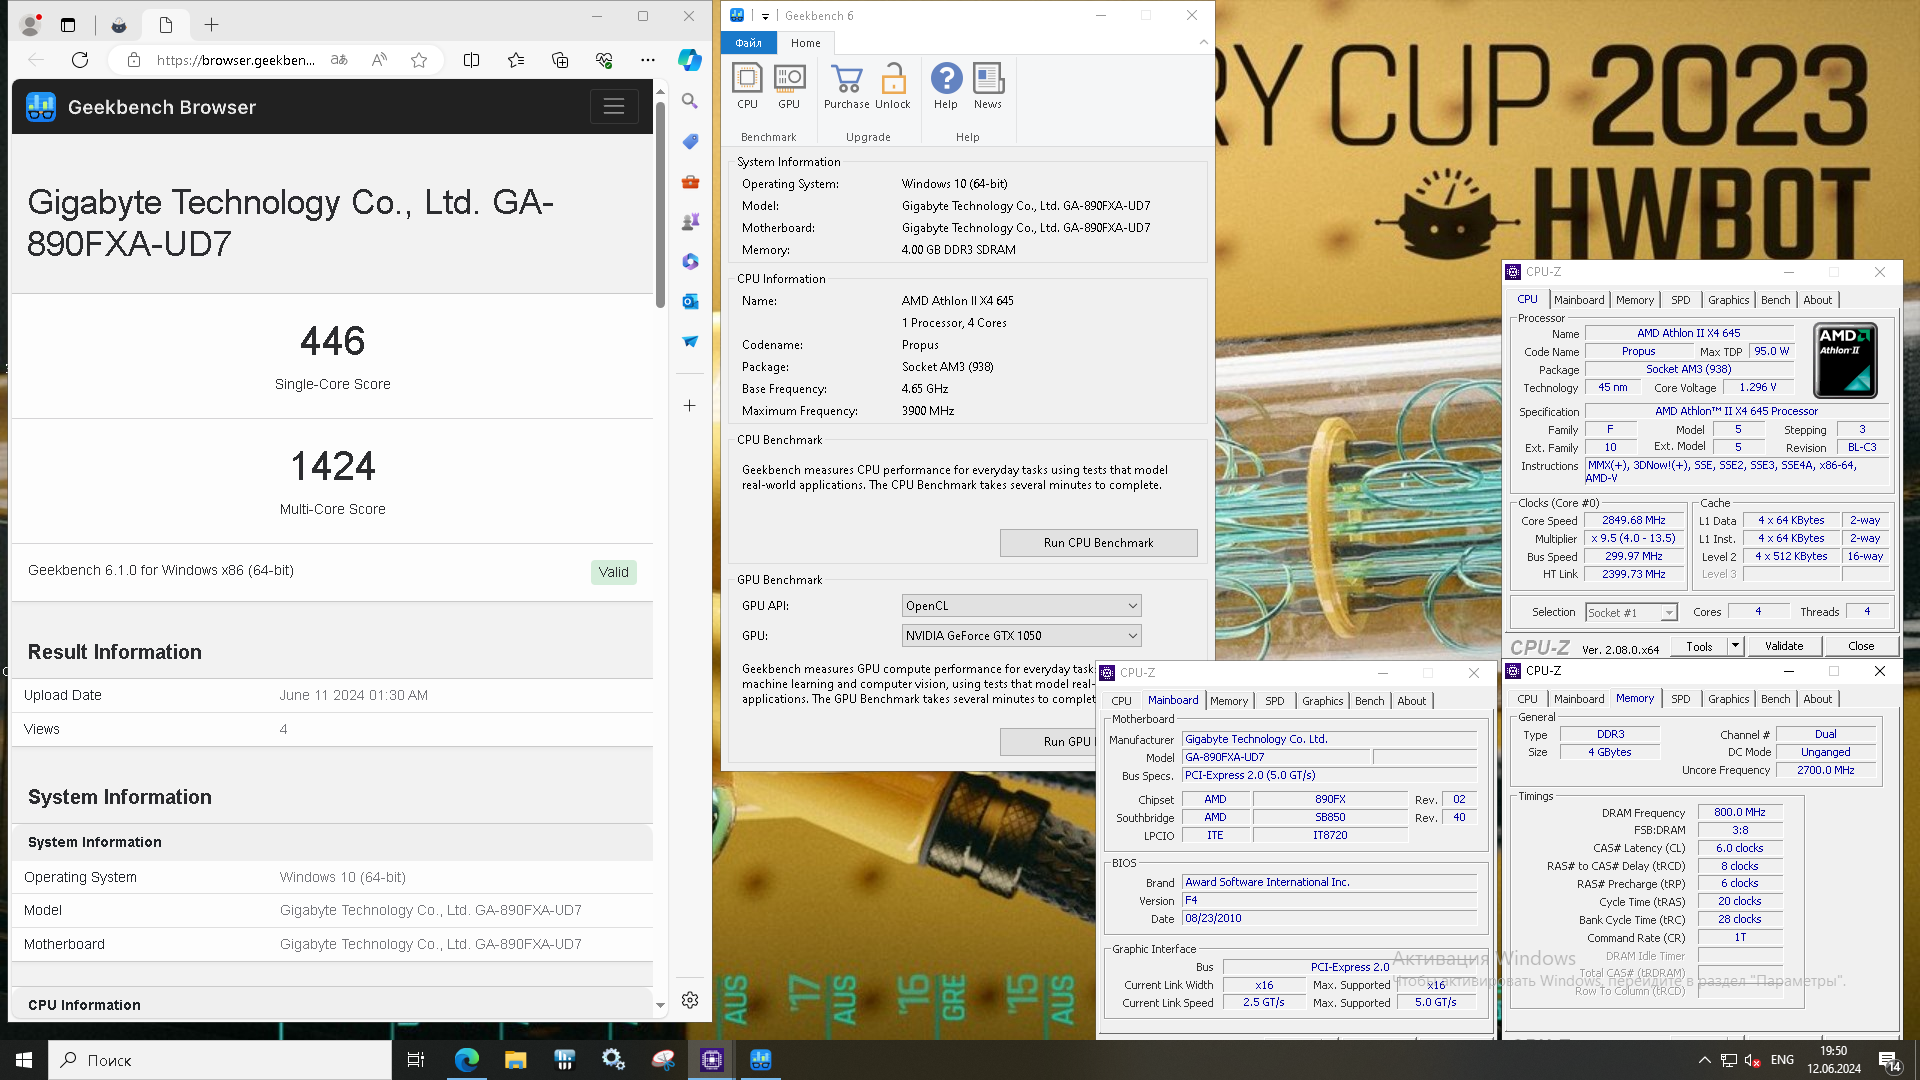
Task: Click the CPU-Z Tools button
Action: coord(1699,646)
